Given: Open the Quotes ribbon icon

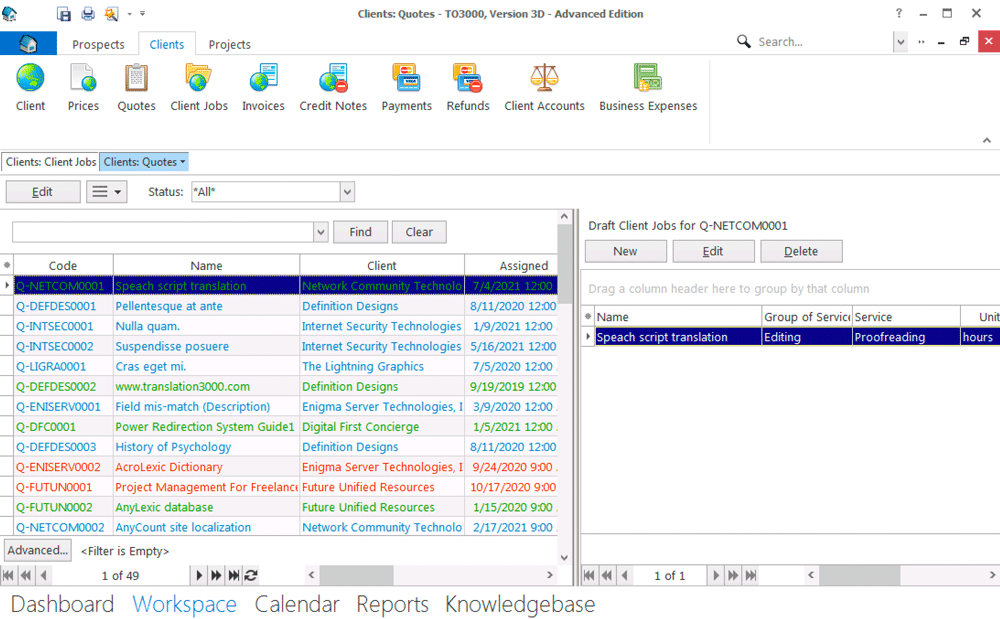Looking at the screenshot, I should tap(136, 87).
